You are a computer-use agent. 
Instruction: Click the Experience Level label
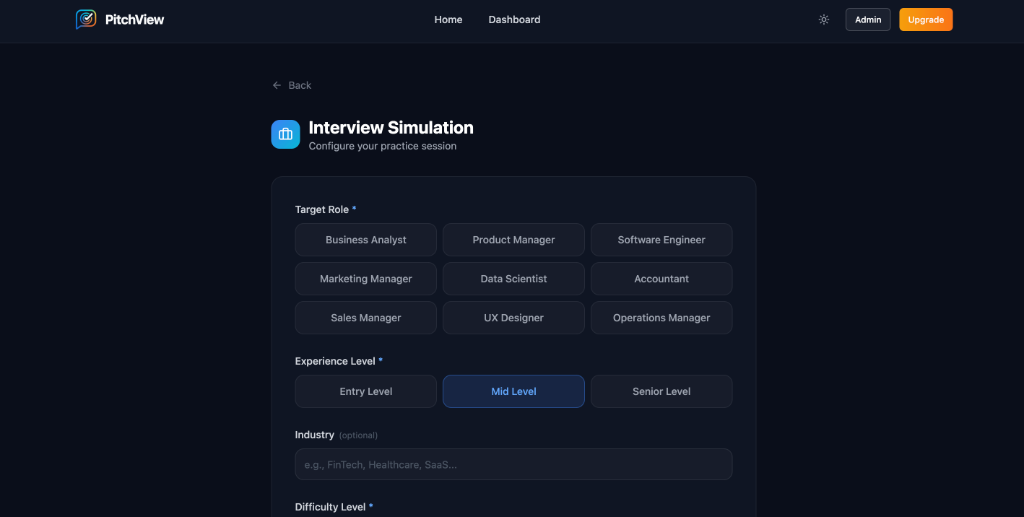point(335,361)
